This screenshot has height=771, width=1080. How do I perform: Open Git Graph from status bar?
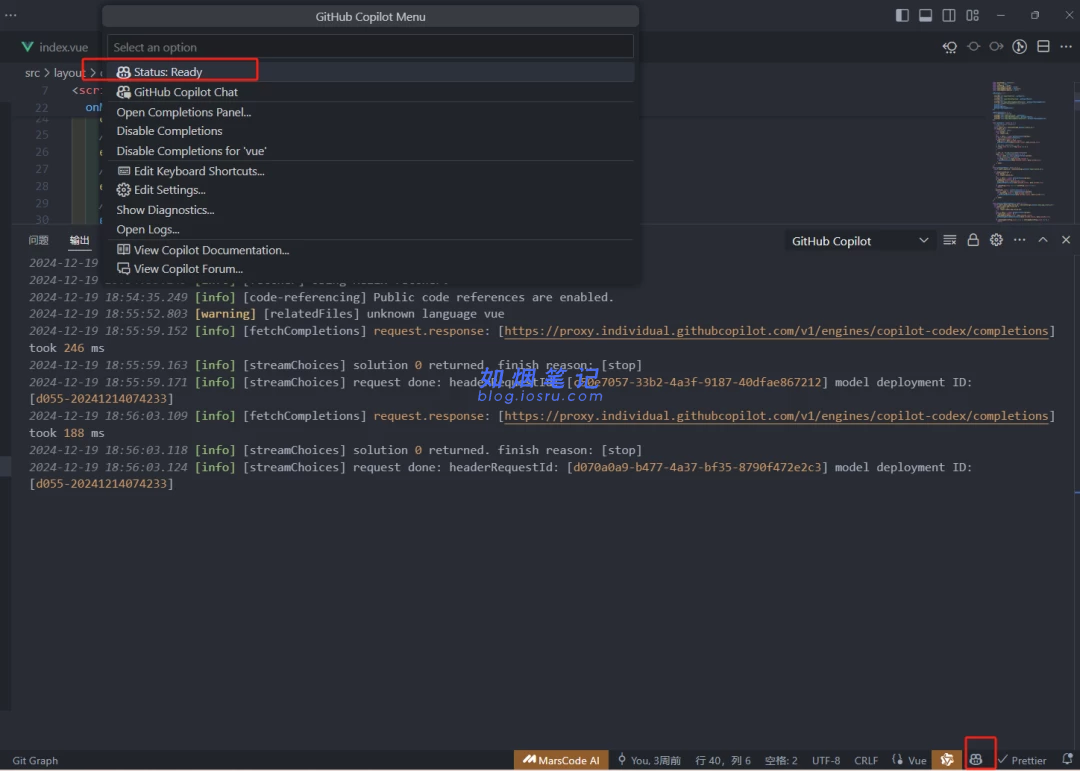coord(35,760)
